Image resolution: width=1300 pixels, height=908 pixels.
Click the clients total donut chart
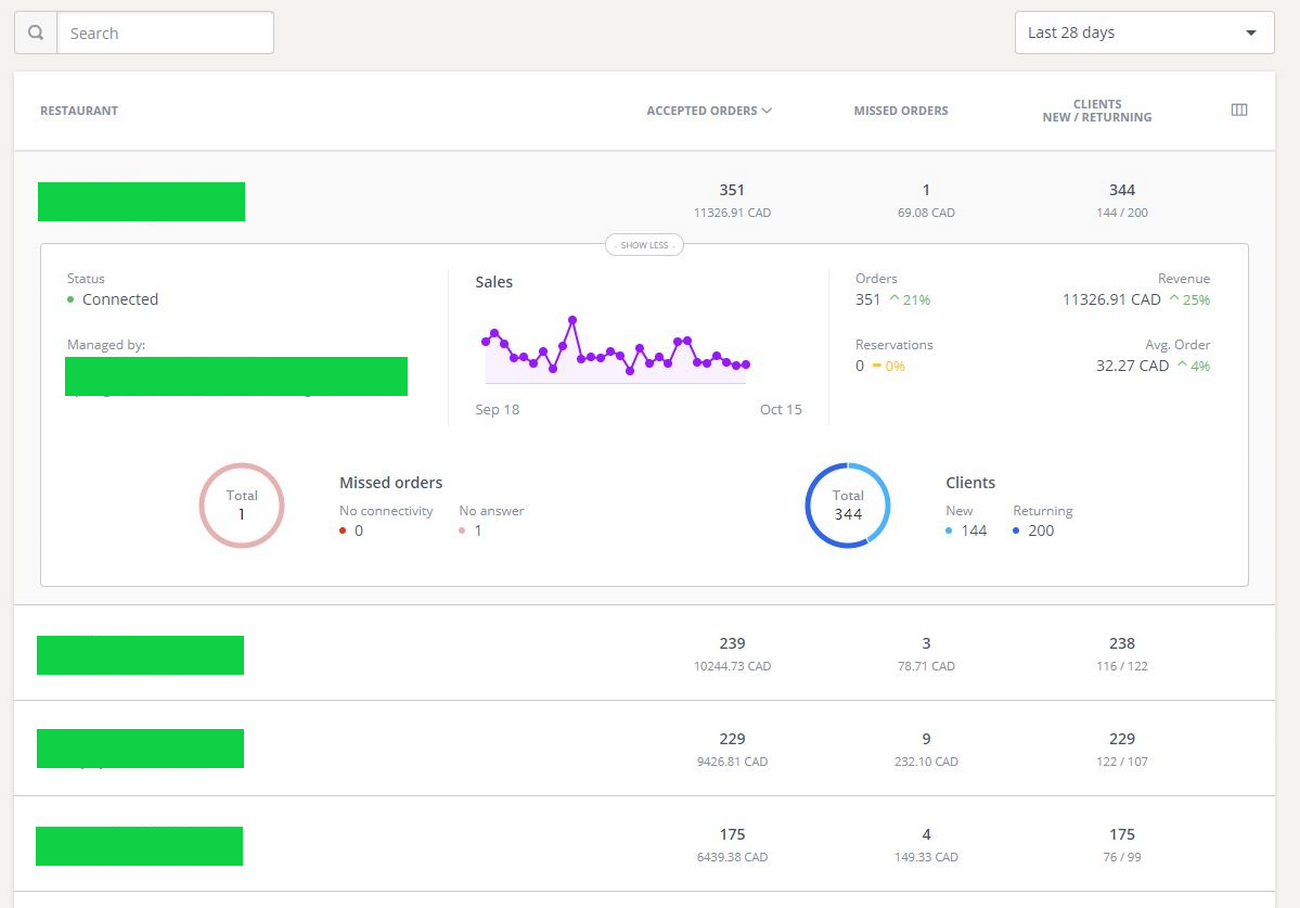[848, 505]
